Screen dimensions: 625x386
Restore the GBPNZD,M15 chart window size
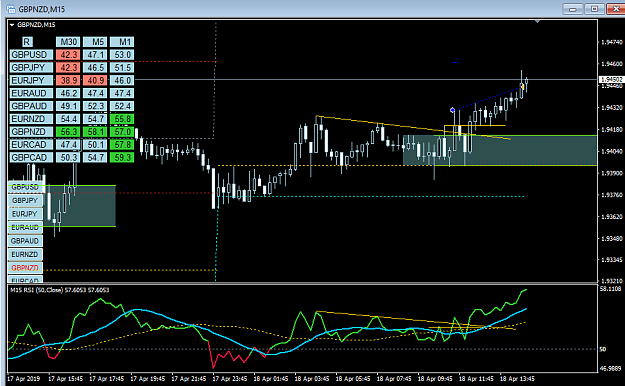[594, 9]
